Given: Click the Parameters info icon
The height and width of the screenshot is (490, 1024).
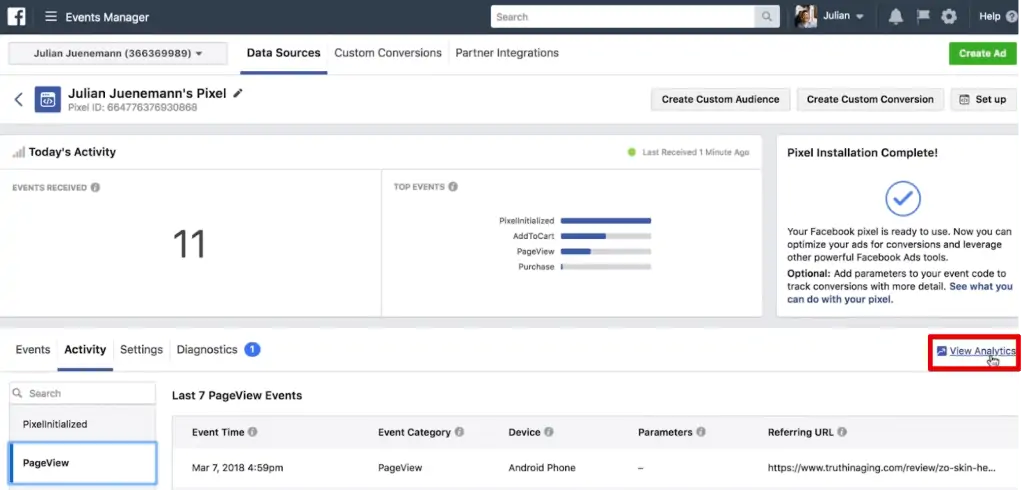Looking at the screenshot, I should tap(701, 432).
